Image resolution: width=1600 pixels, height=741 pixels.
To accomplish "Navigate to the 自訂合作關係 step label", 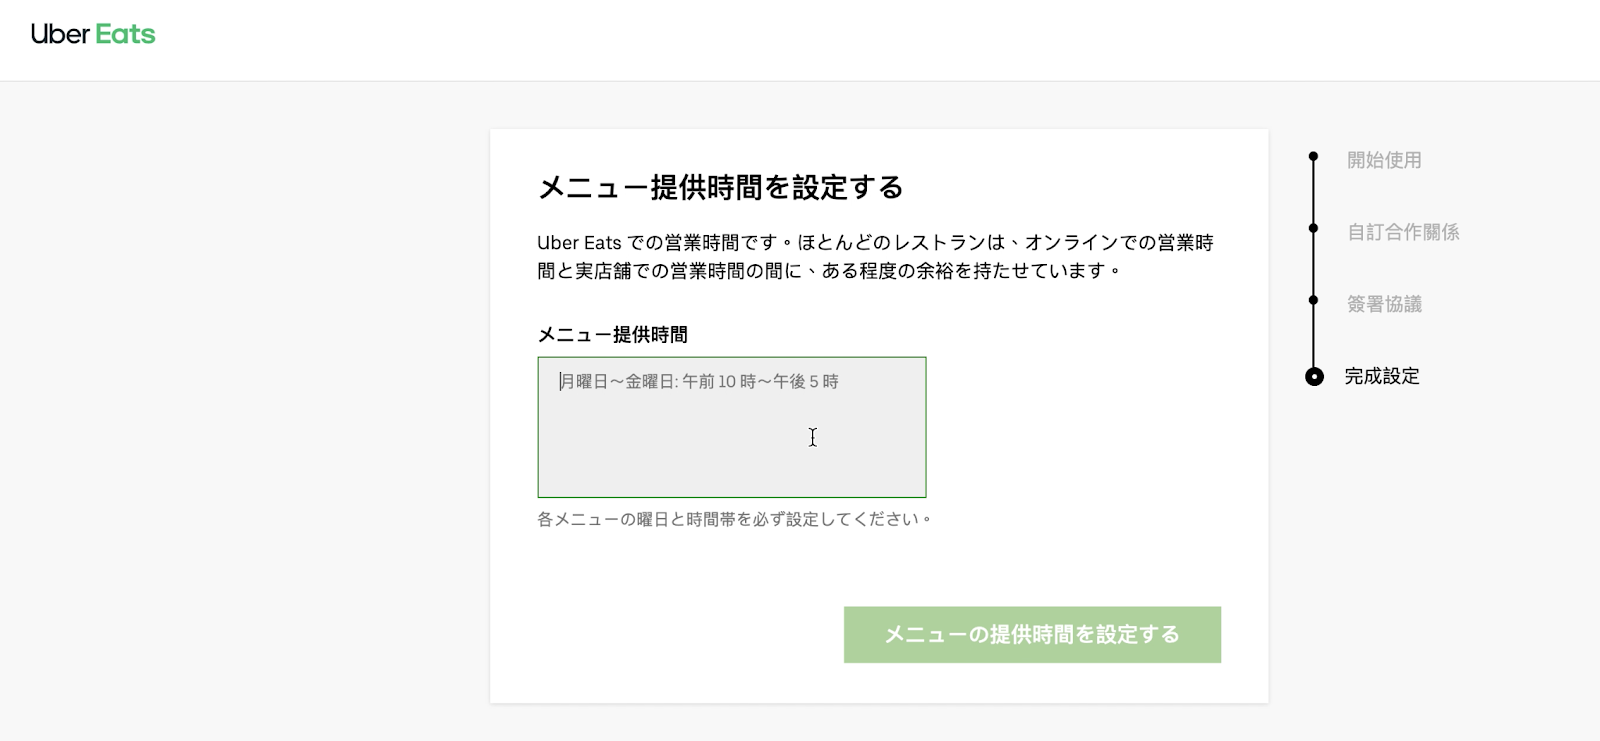I will coord(1402,232).
